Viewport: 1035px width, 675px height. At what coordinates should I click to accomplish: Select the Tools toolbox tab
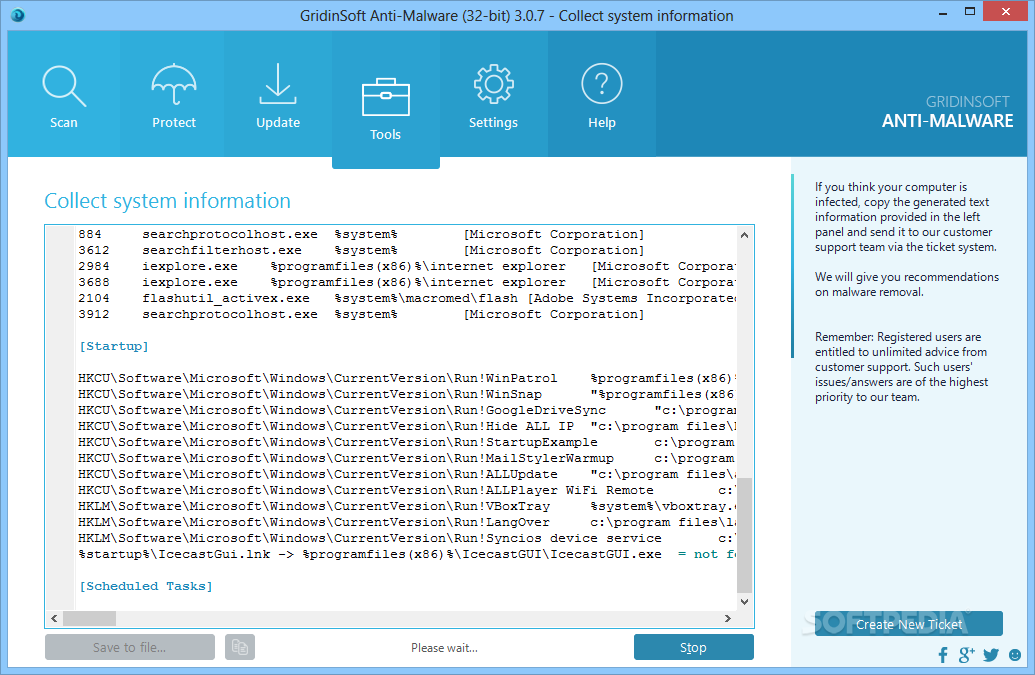tap(385, 100)
